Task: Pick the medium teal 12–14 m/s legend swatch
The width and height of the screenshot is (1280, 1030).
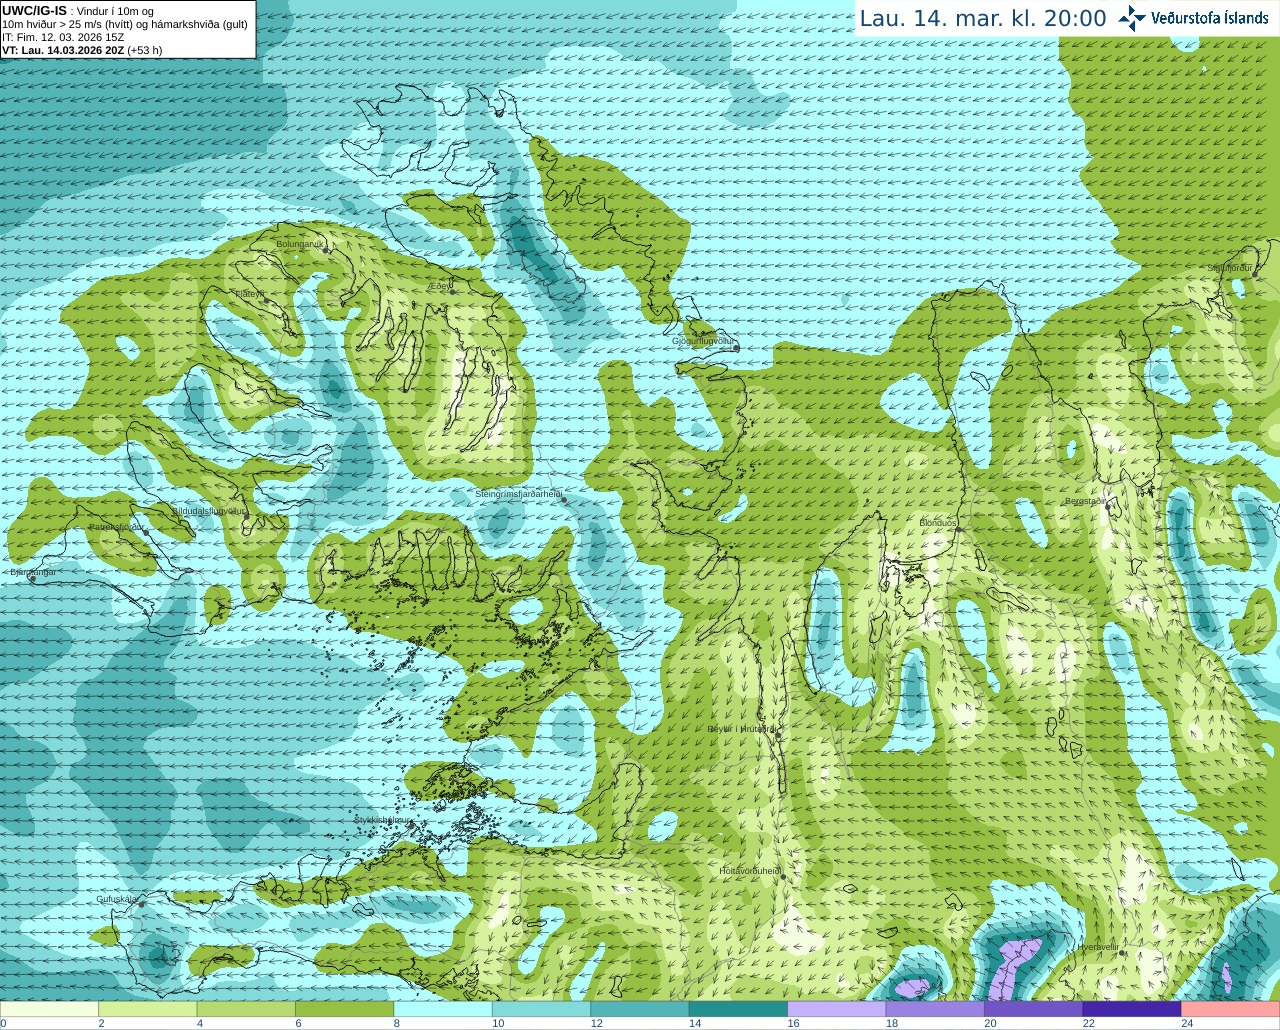Action: (x=640, y=1009)
